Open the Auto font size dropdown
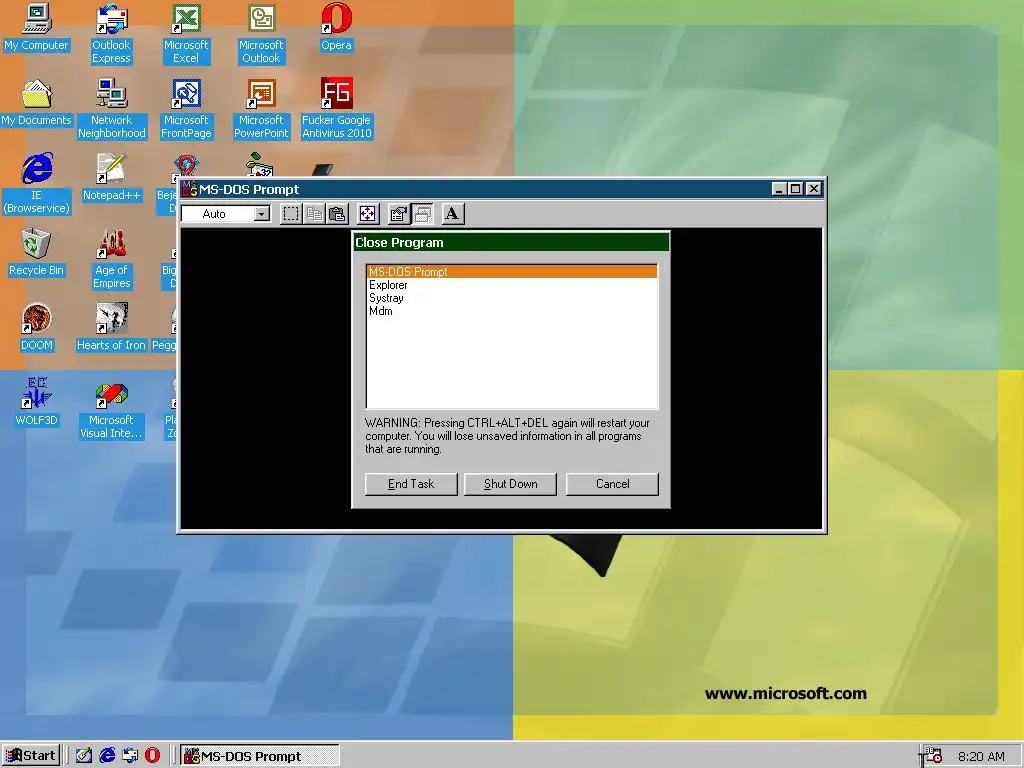This screenshot has width=1024, height=768. click(262, 214)
